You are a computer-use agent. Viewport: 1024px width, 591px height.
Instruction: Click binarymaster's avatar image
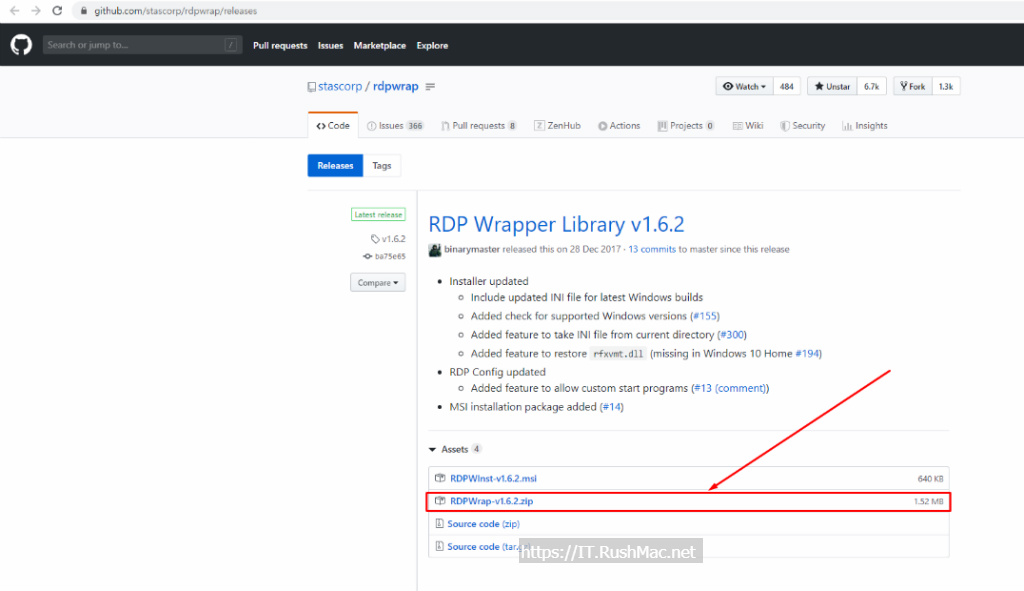(x=435, y=250)
